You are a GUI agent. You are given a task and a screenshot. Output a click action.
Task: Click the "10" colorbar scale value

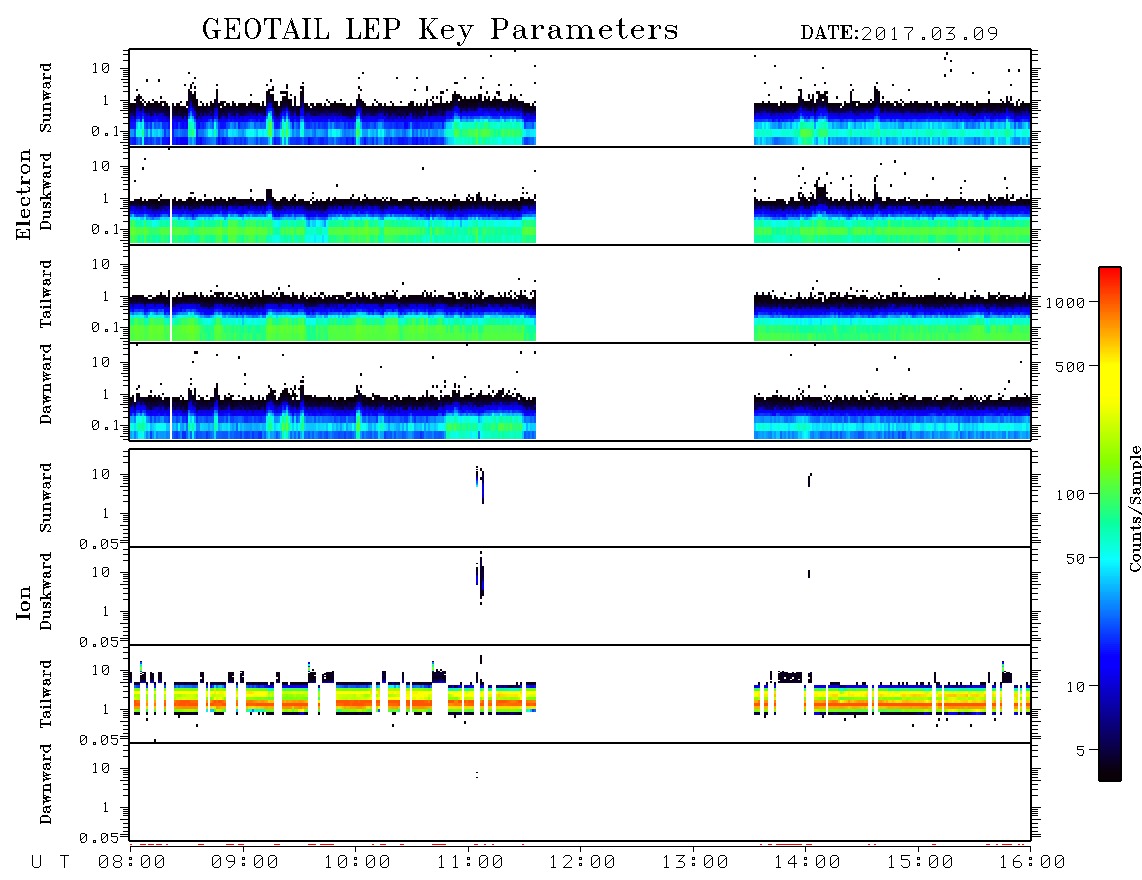(1075, 687)
